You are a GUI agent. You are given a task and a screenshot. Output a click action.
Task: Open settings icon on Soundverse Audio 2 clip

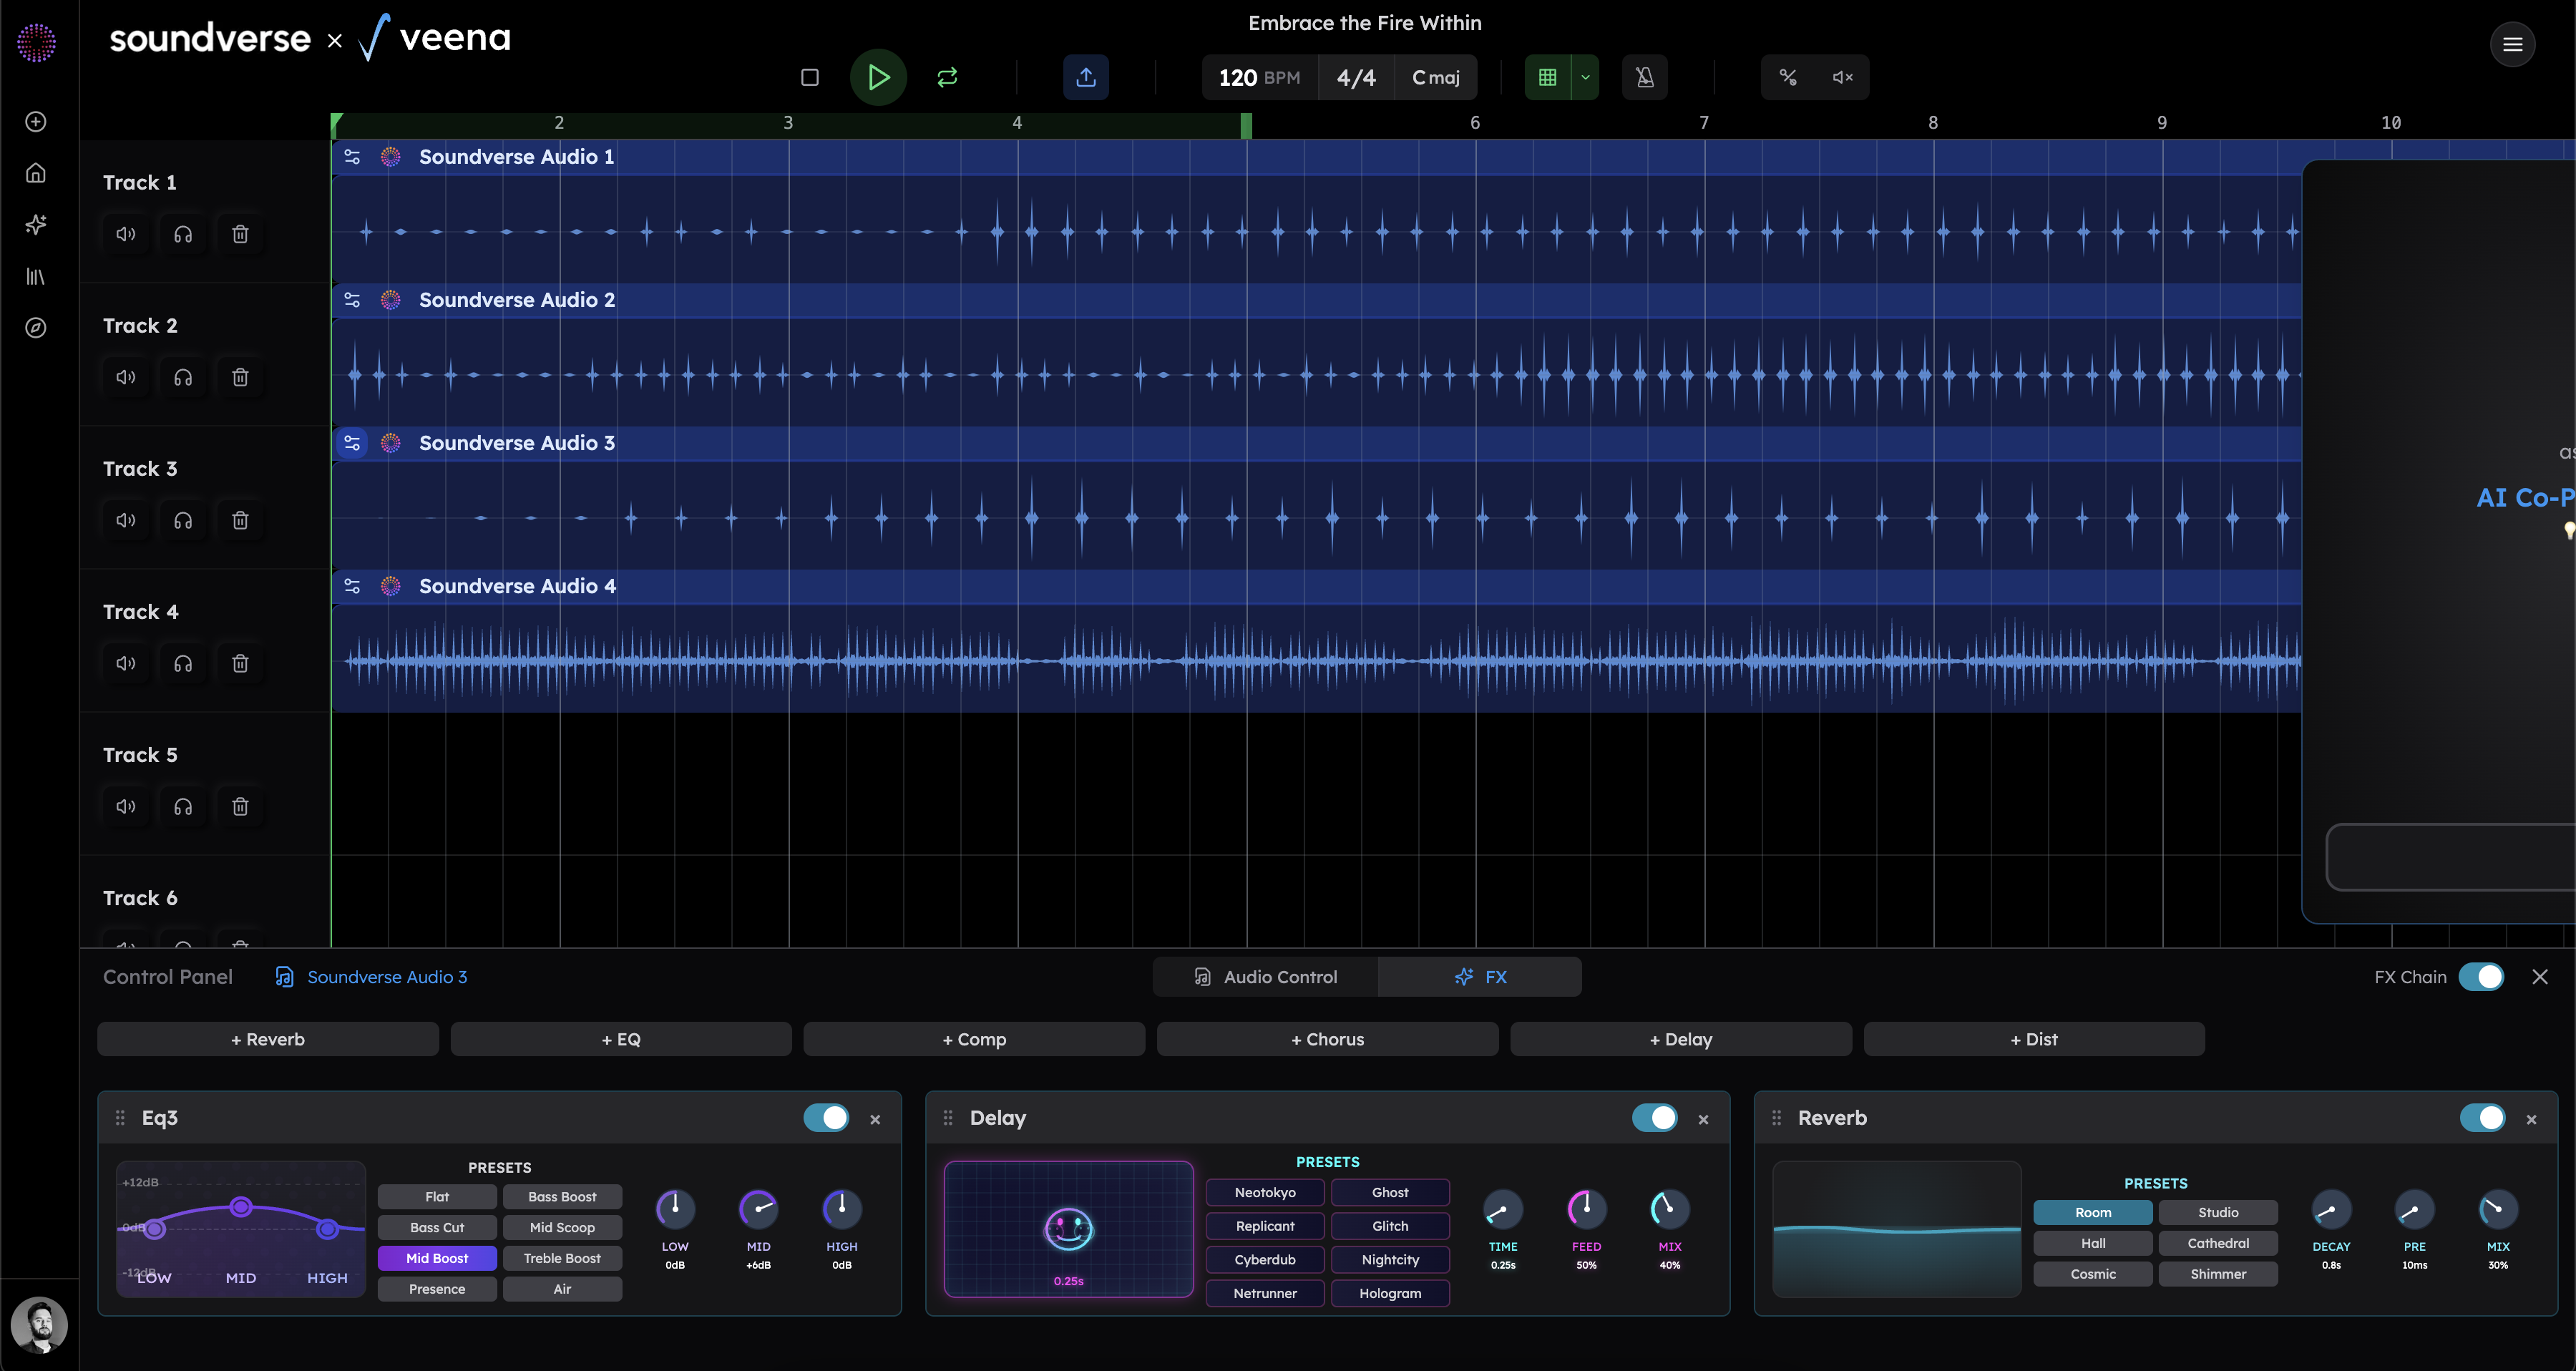(x=352, y=300)
